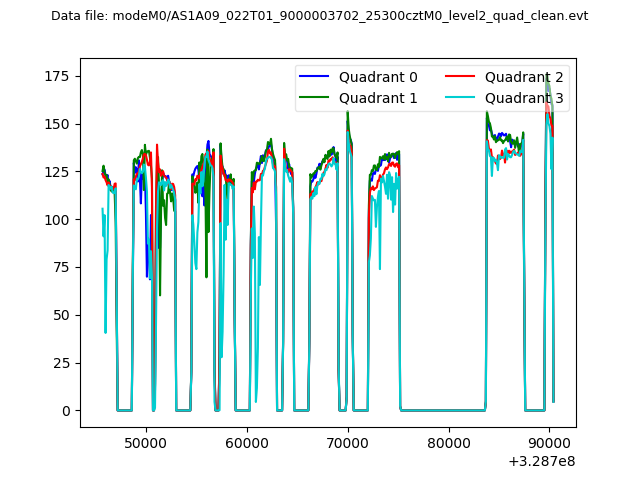640x480 pixels.
Task: Click the Quadrant 0 legend label
Action: point(378,77)
